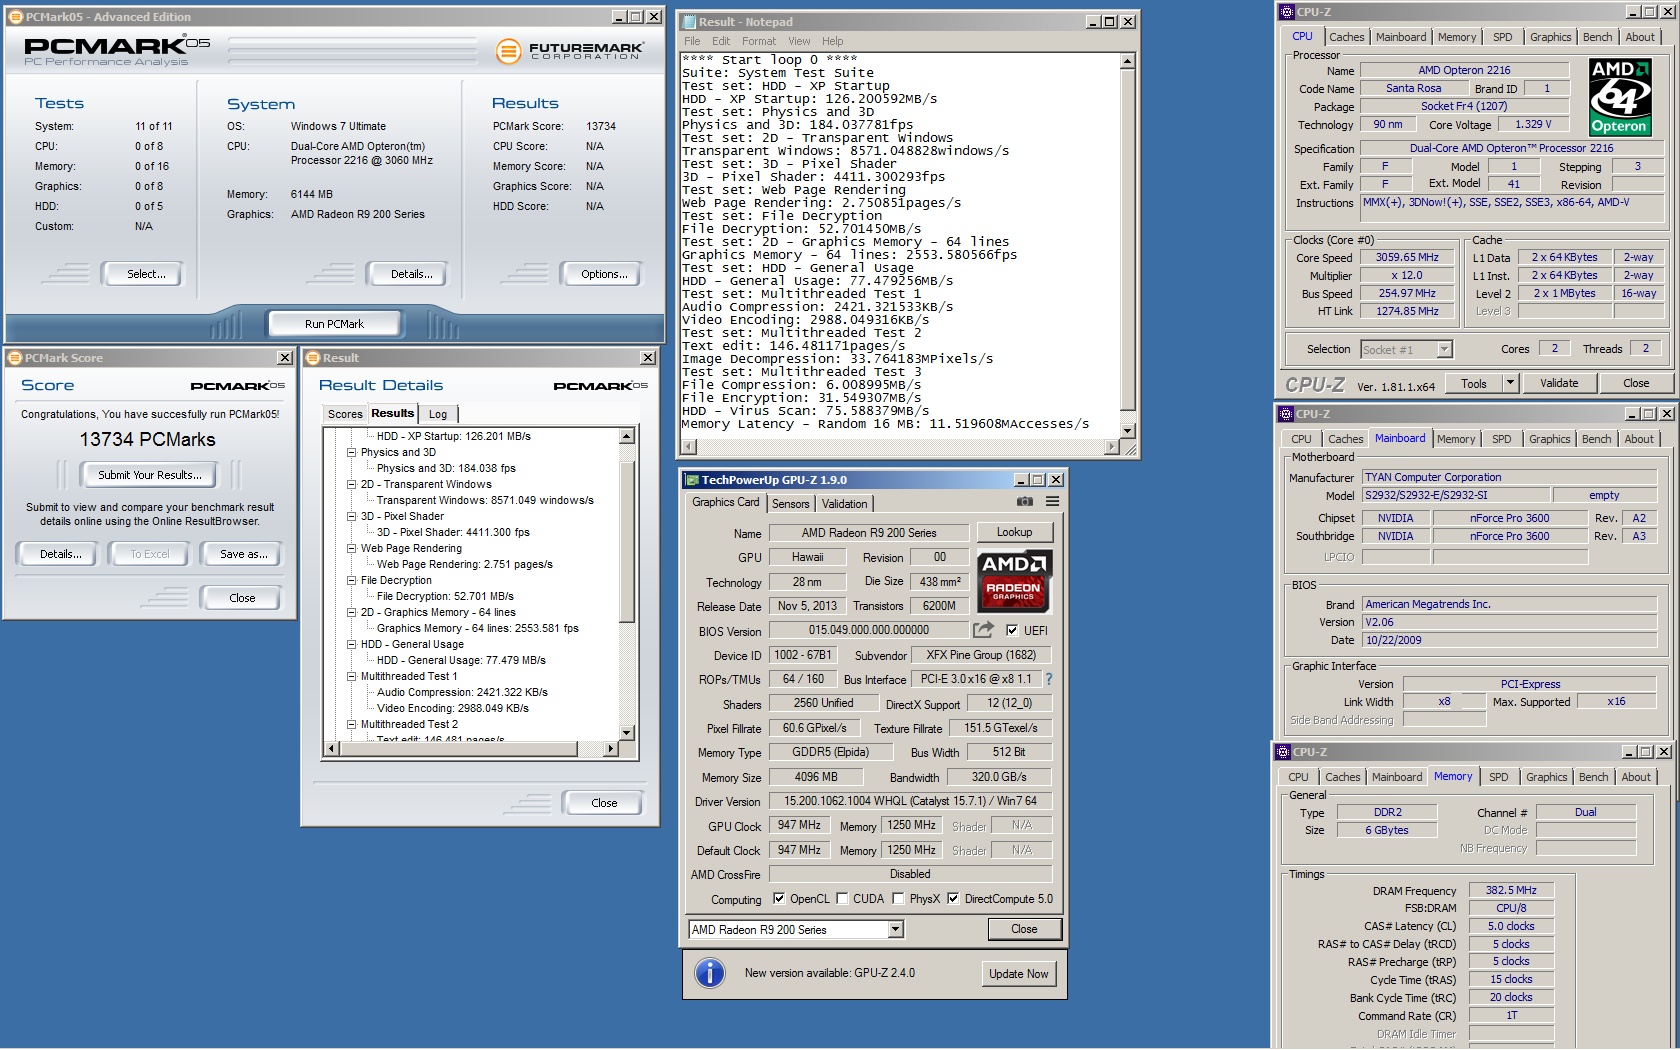This screenshot has height=1050, width=1680.
Task: Collapse the Physics and 3D tree node
Action: [352, 452]
